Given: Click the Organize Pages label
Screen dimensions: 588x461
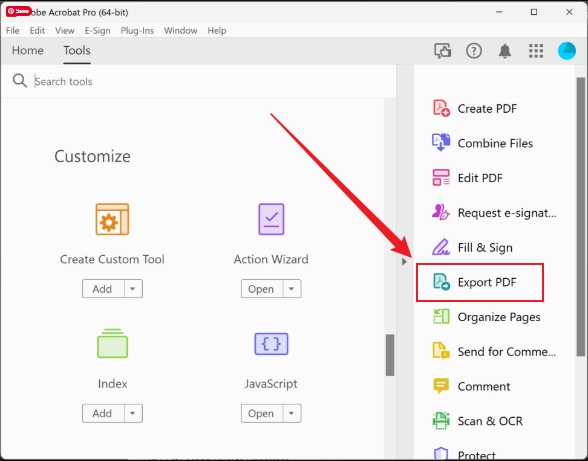Looking at the screenshot, I should coord(499,317).
